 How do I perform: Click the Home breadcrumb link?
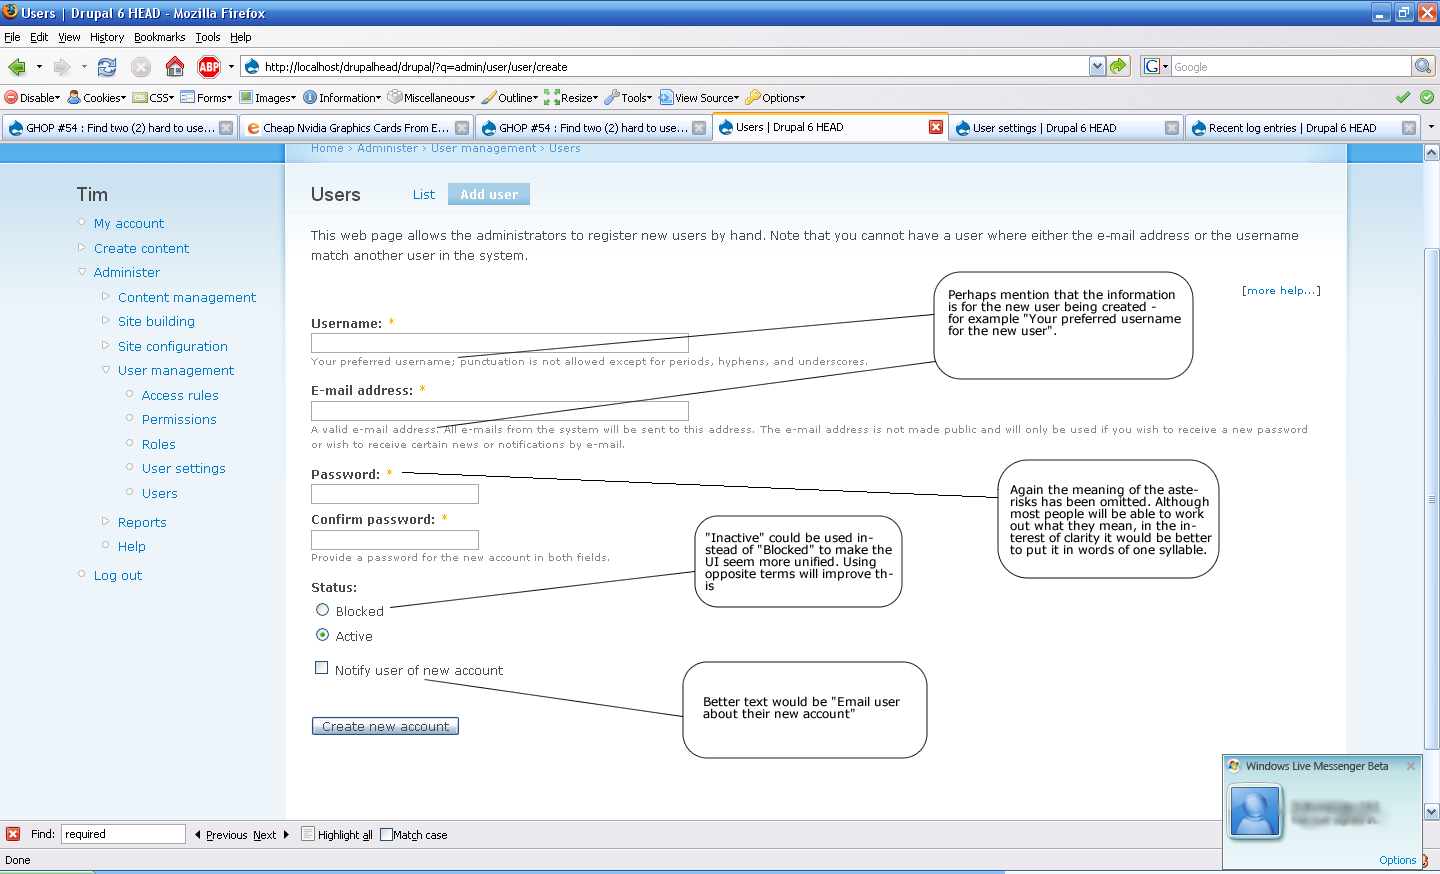point(327,149)
